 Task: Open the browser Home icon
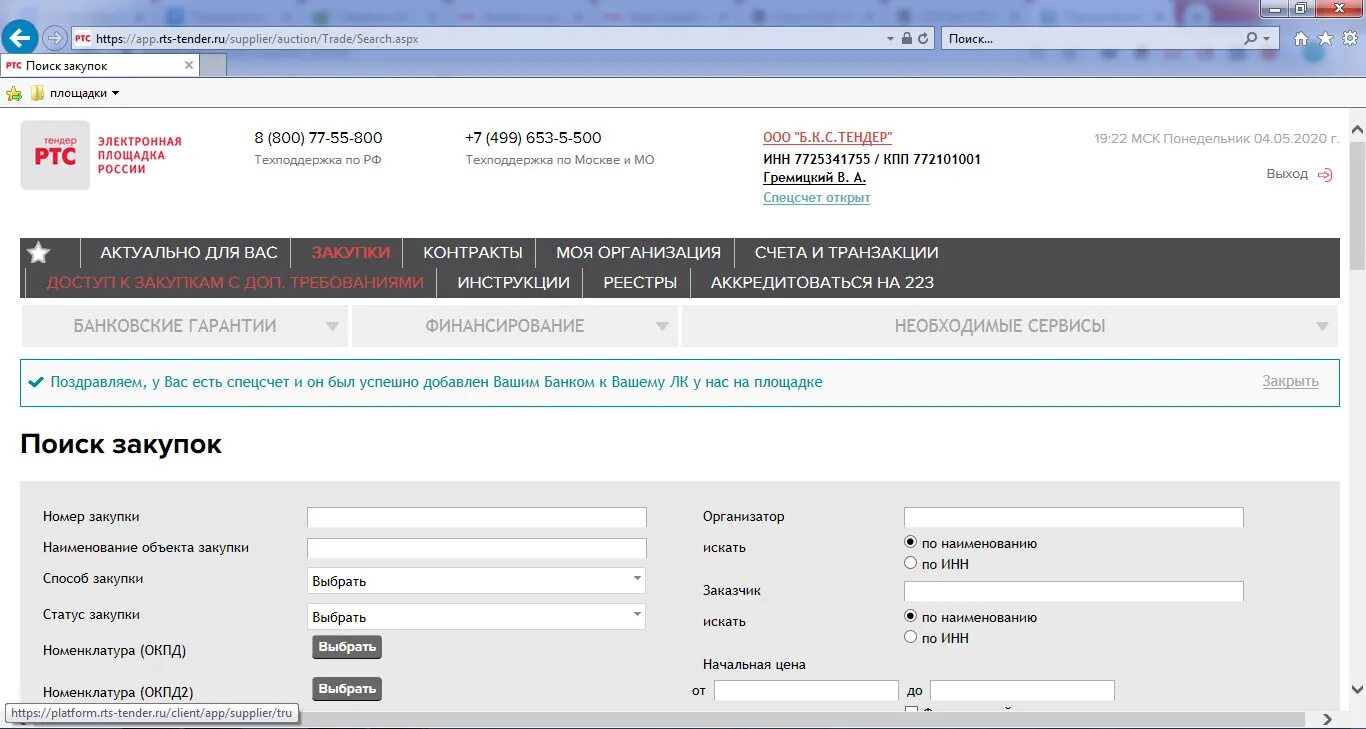pyautogui.click(x=1301, y=38)
